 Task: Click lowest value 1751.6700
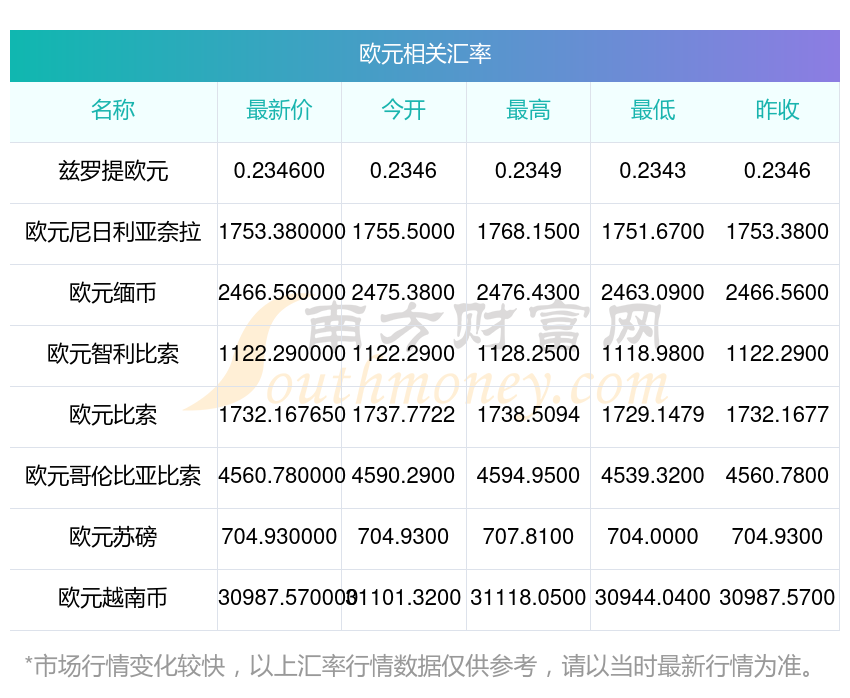pyautogui.click(x=653, y=232)
